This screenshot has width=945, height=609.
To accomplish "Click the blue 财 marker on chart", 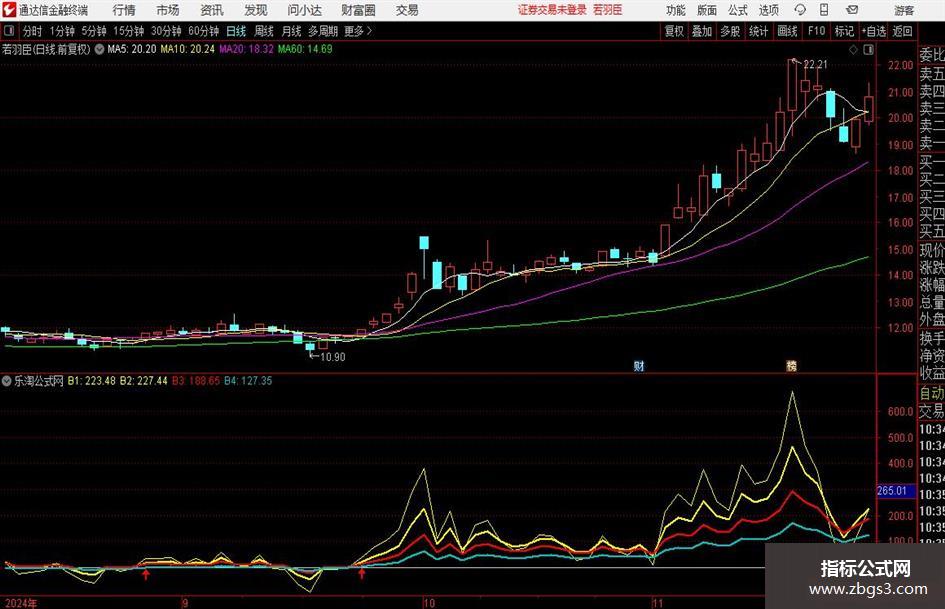I will click(639, 365).
